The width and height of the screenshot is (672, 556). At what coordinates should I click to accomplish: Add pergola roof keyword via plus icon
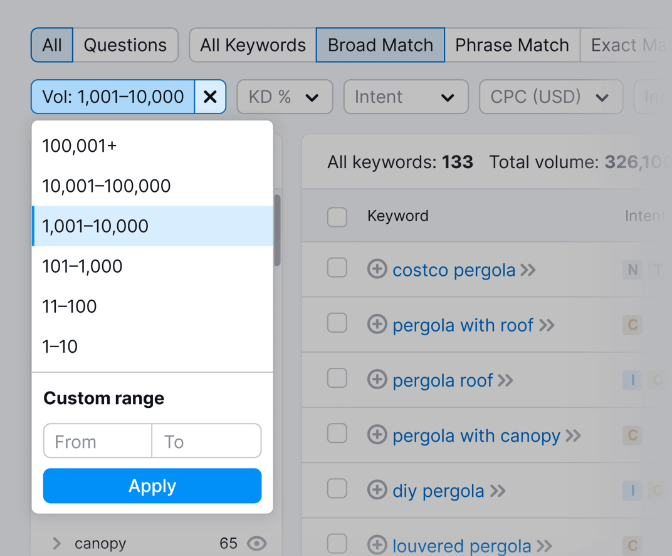point(377,380)
